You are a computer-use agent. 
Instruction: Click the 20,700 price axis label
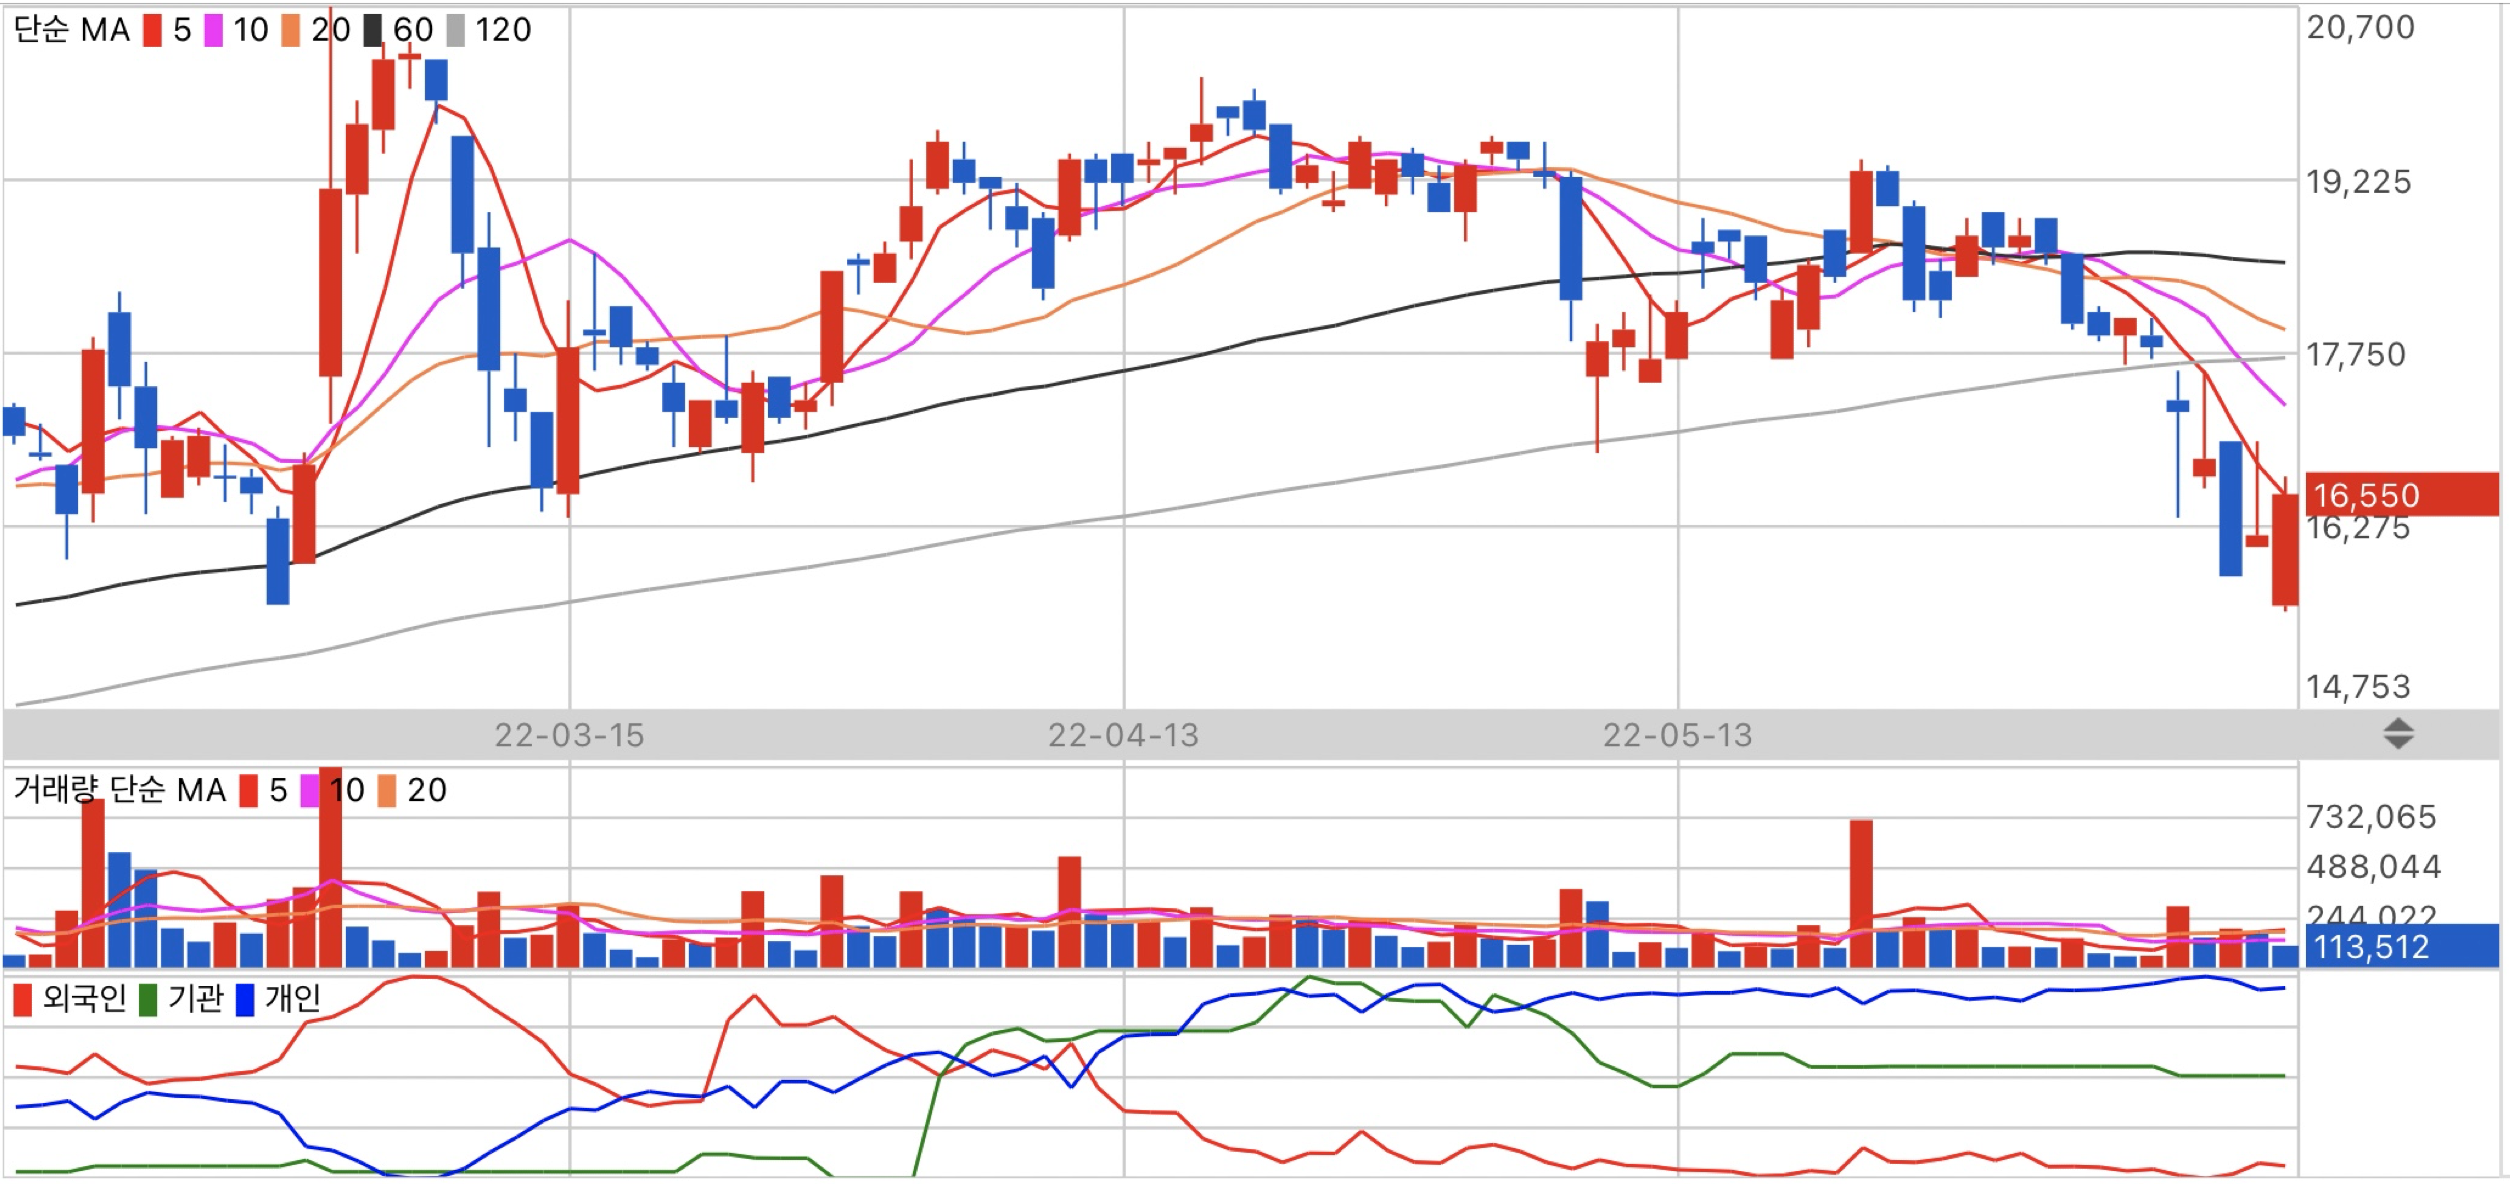coord(2360,28)
